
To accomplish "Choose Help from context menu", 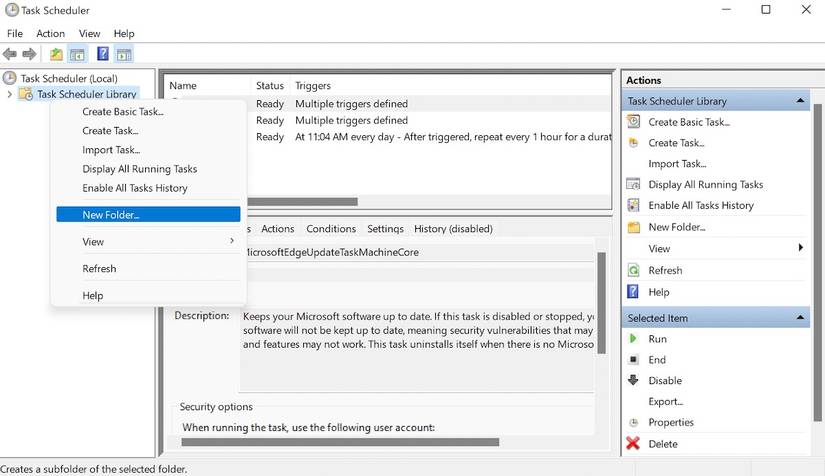I will [x=148, y=296].
